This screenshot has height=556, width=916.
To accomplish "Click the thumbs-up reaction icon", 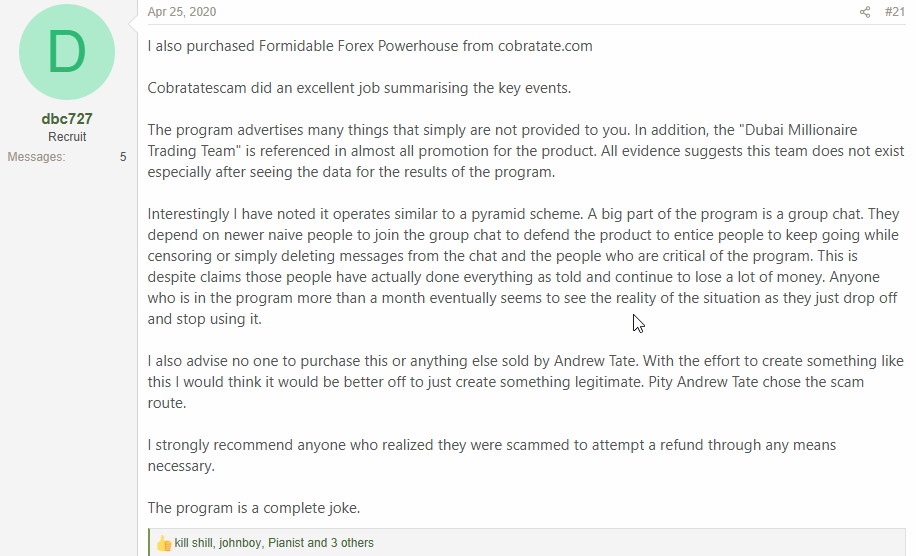I will point(164,543).
